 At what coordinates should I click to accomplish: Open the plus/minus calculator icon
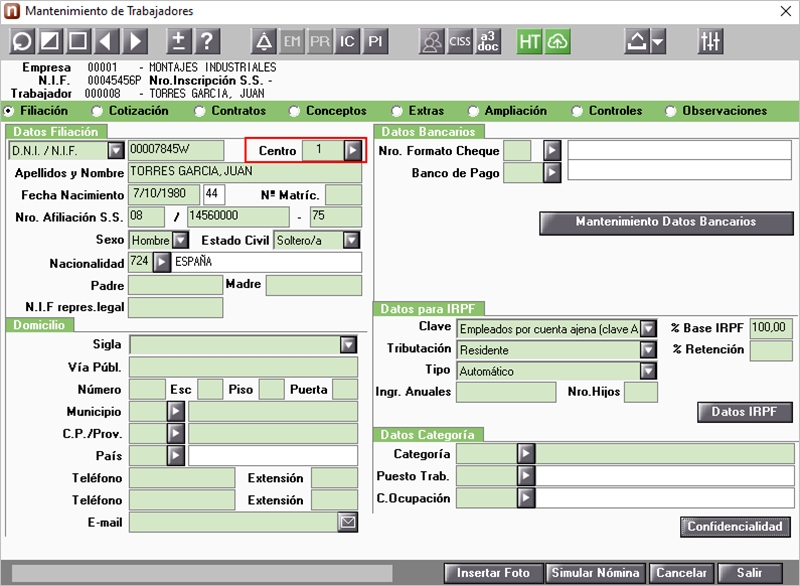tap(178, 41)
